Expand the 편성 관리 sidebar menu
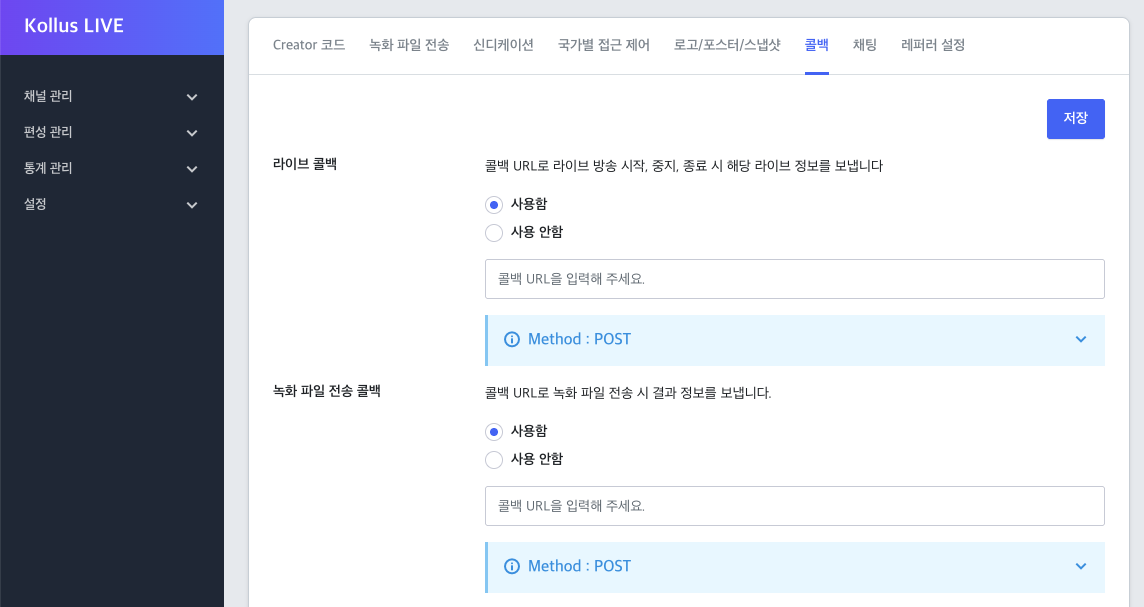This screenshot has height=607, width=1144. pyautogui.click(x=112, y=131)
